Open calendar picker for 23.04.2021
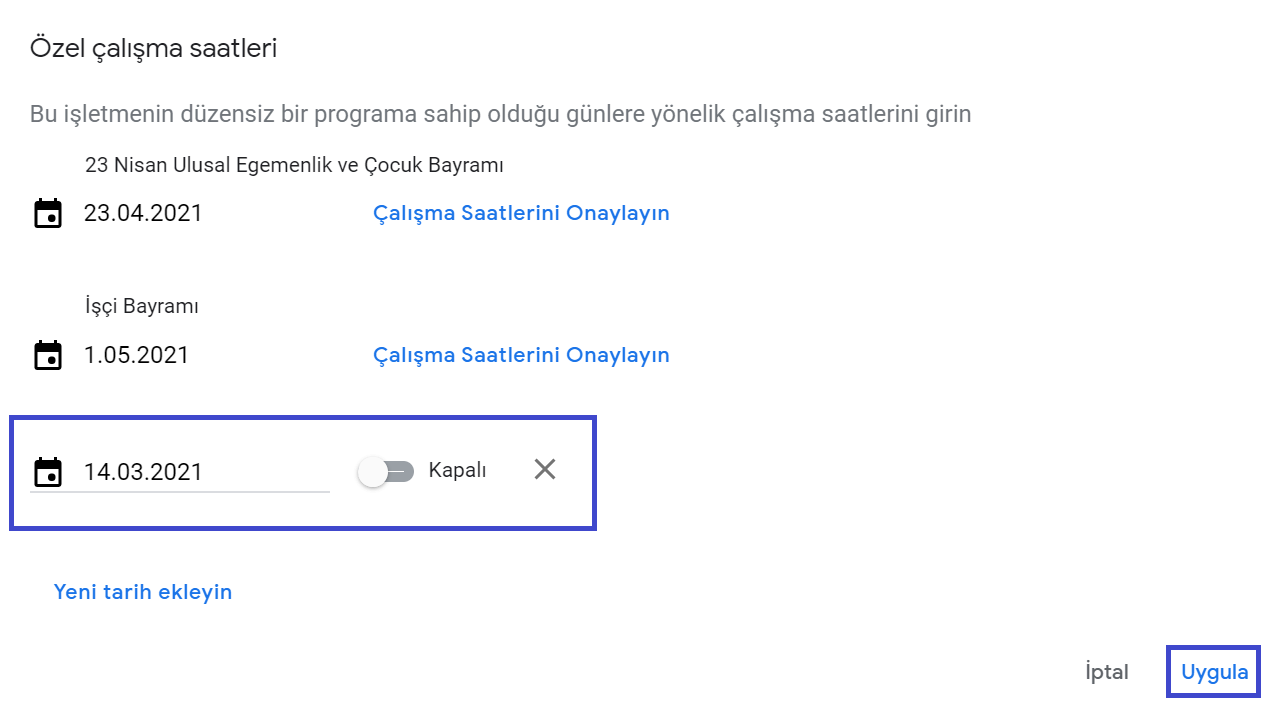This screenshot has height=708, width=1271. (48, 214)
